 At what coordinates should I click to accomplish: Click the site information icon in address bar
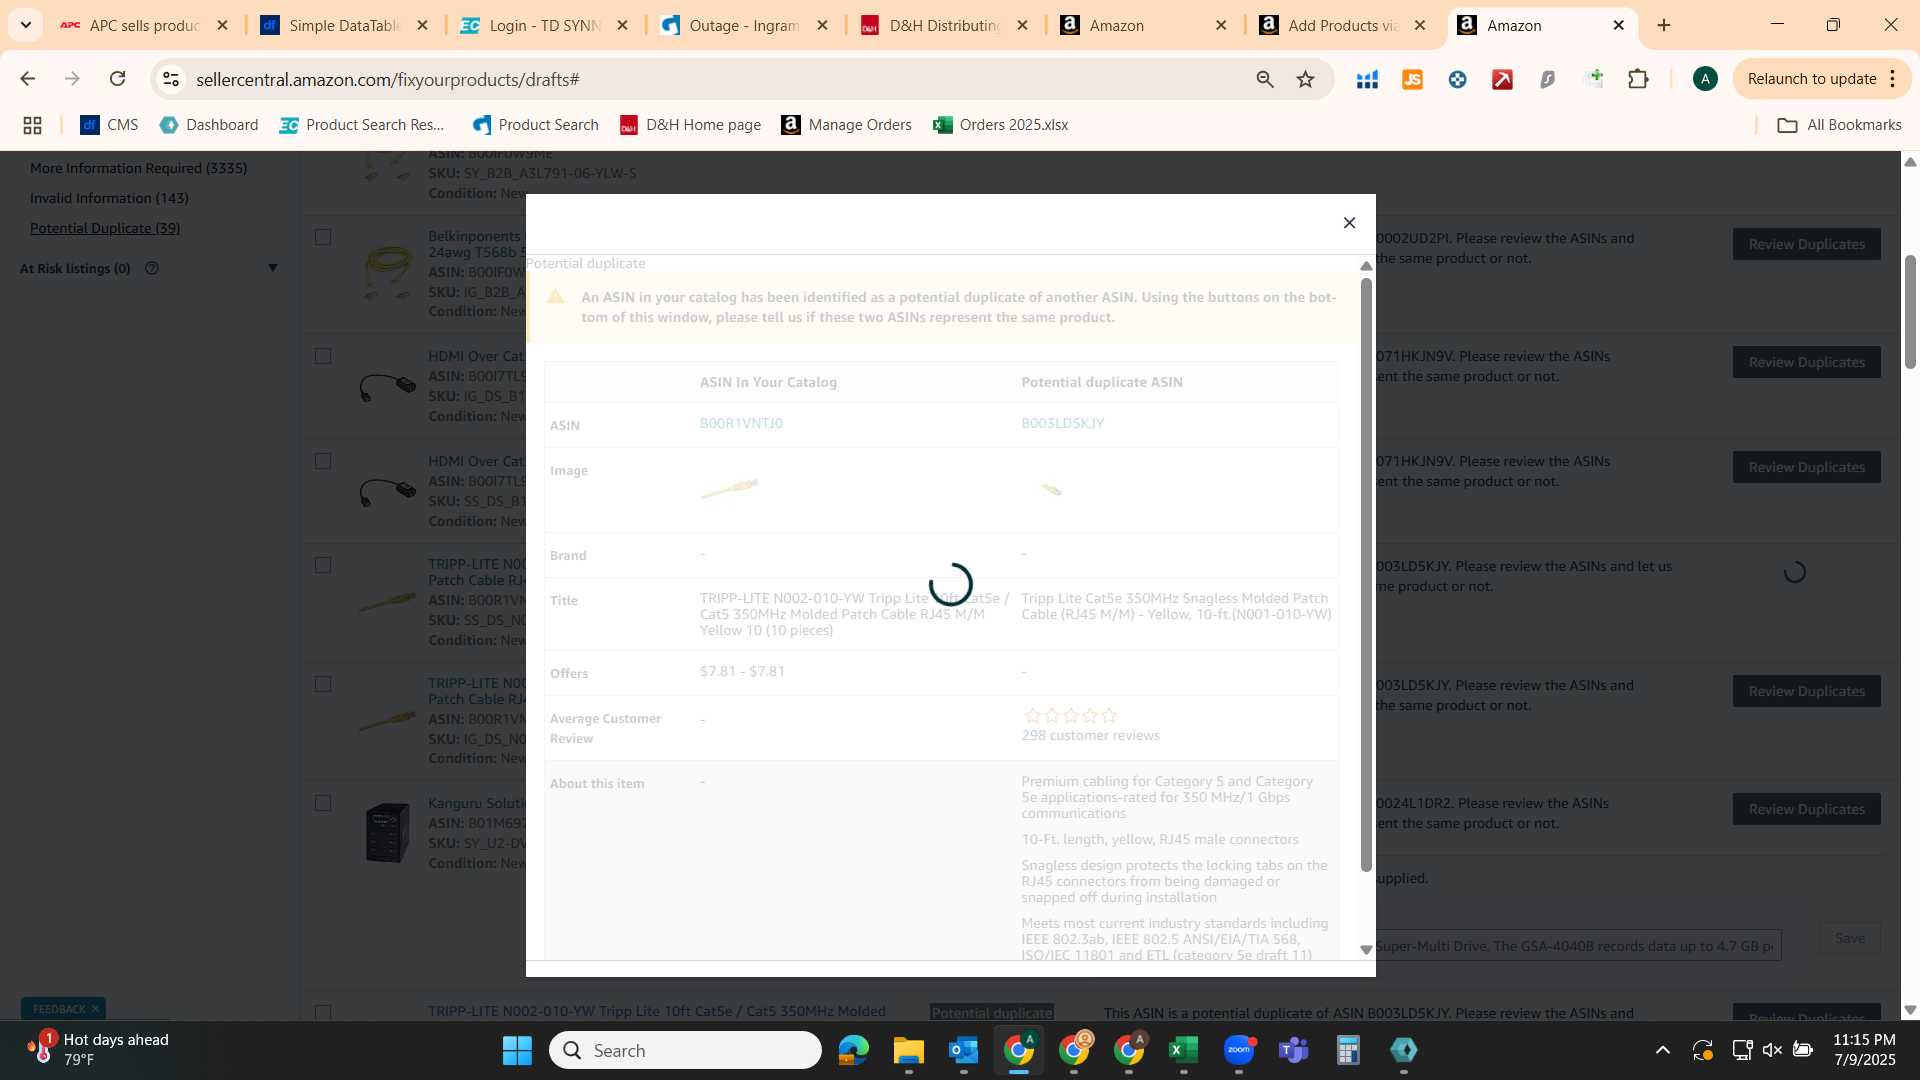171,79
